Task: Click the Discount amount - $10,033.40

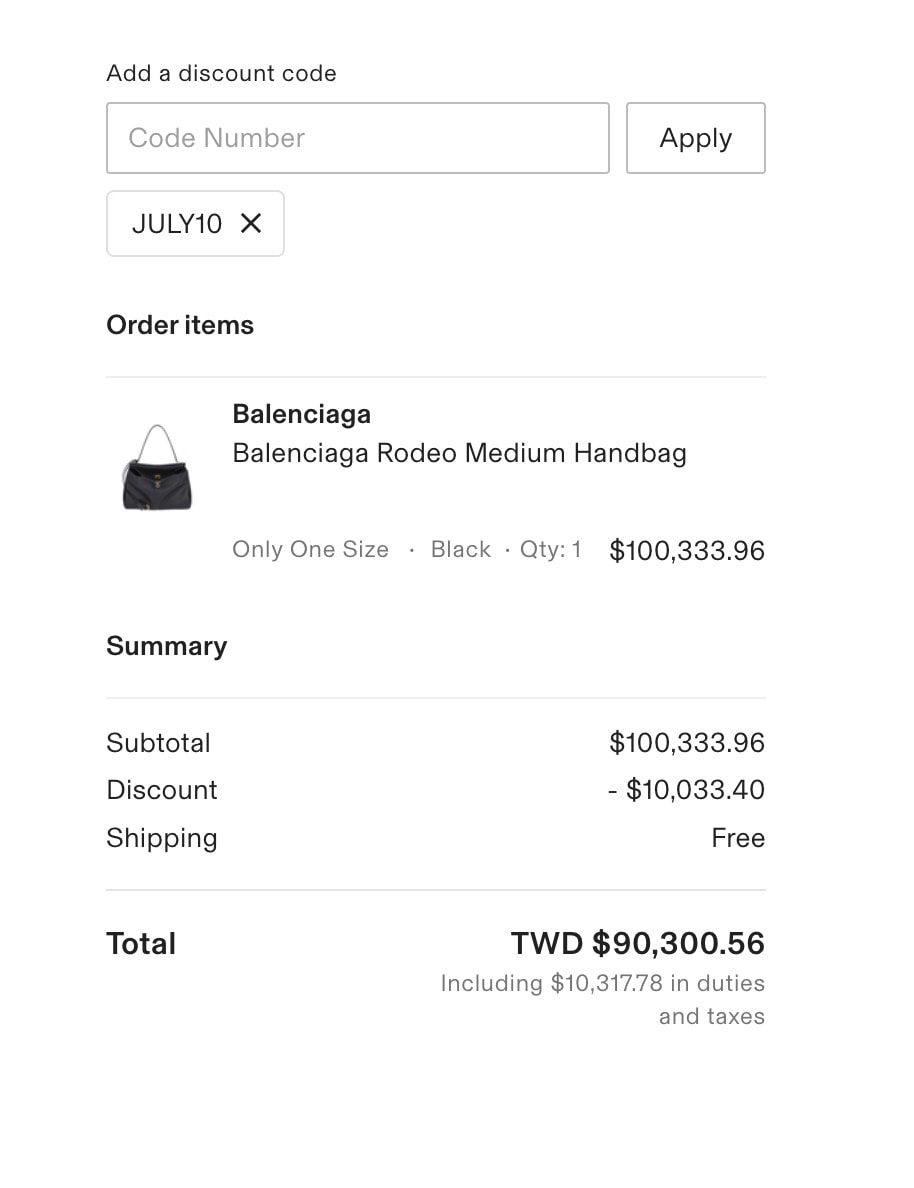Action: point(686,789)
